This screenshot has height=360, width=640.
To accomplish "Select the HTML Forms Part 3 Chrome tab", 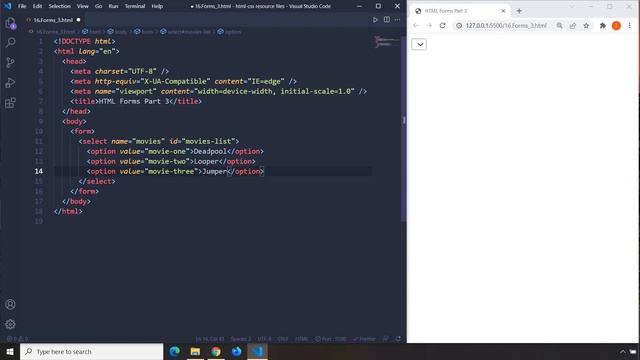I will coord(459,11).
